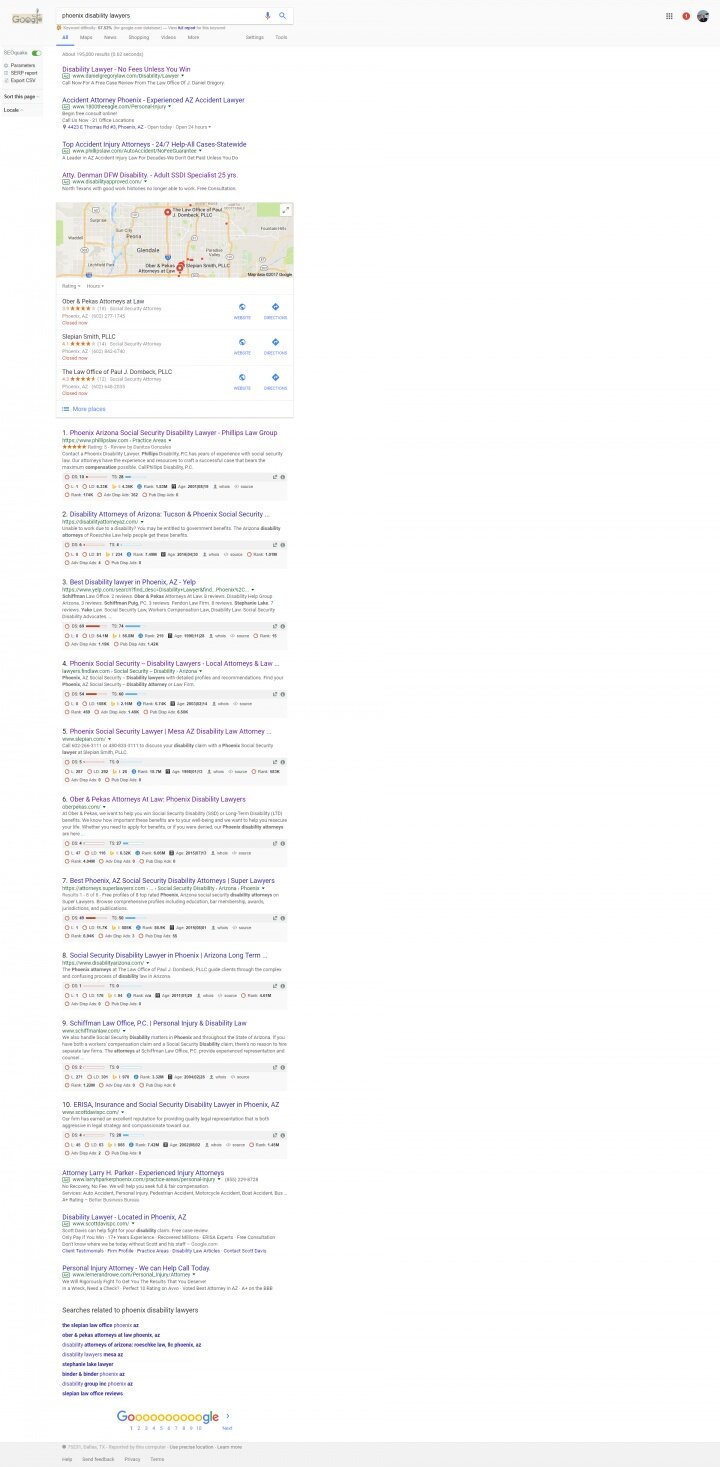Image resolution: width=720 pixels, height=1467 pixels.
Task: Go to results page 2
Action: (x=140, y=1428)
